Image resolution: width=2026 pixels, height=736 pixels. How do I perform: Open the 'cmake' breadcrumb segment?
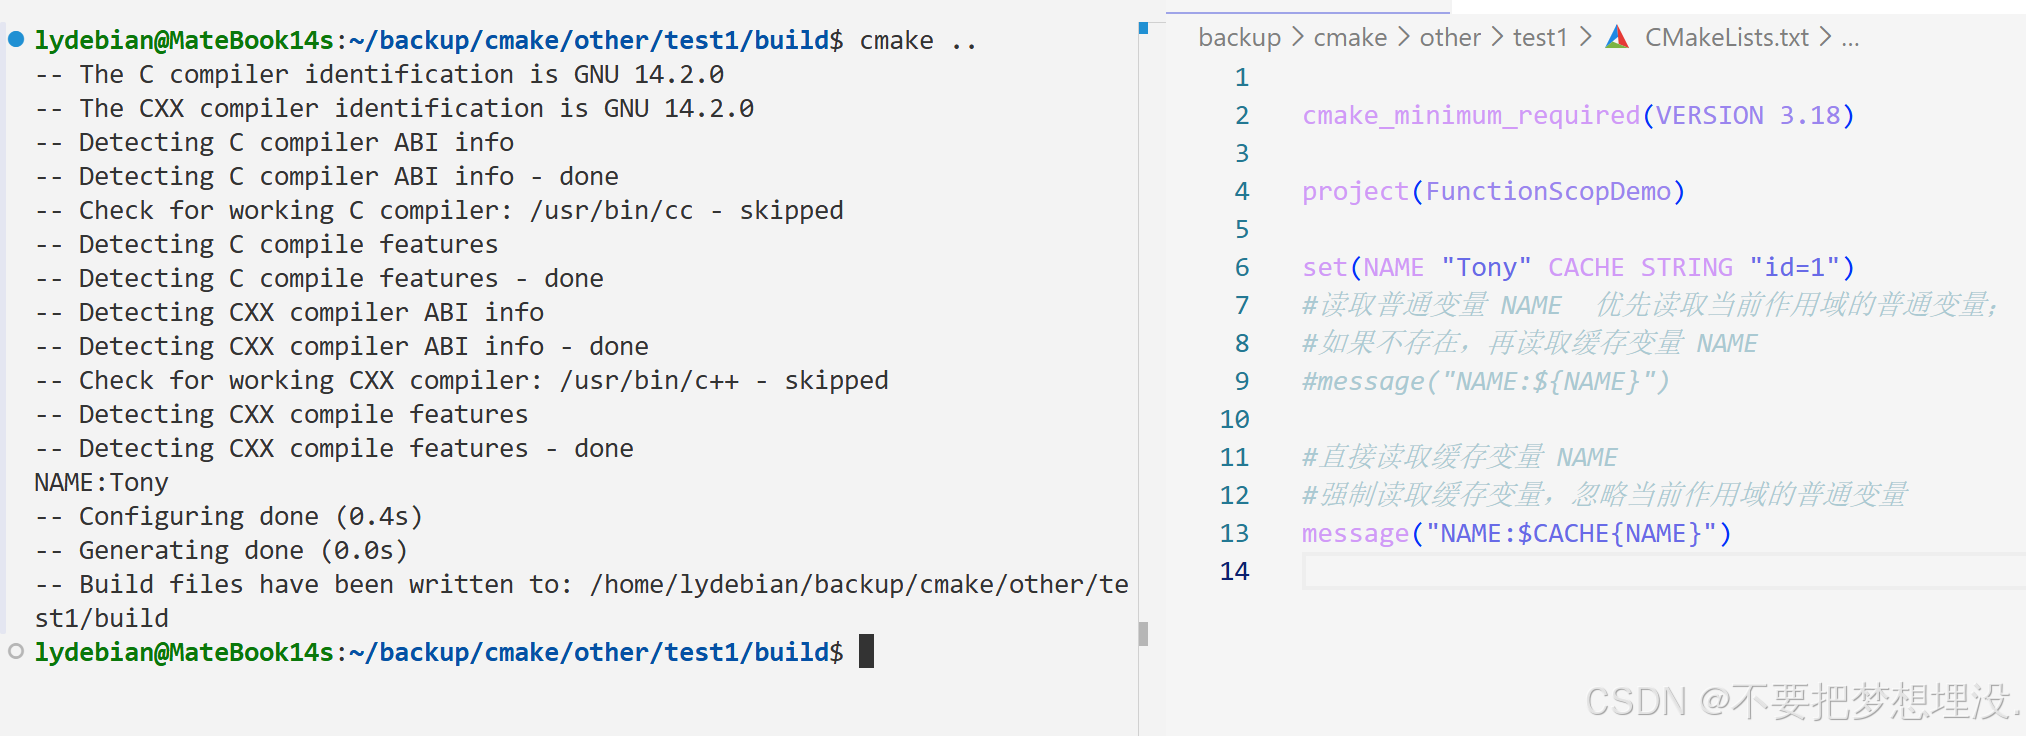1350,38
